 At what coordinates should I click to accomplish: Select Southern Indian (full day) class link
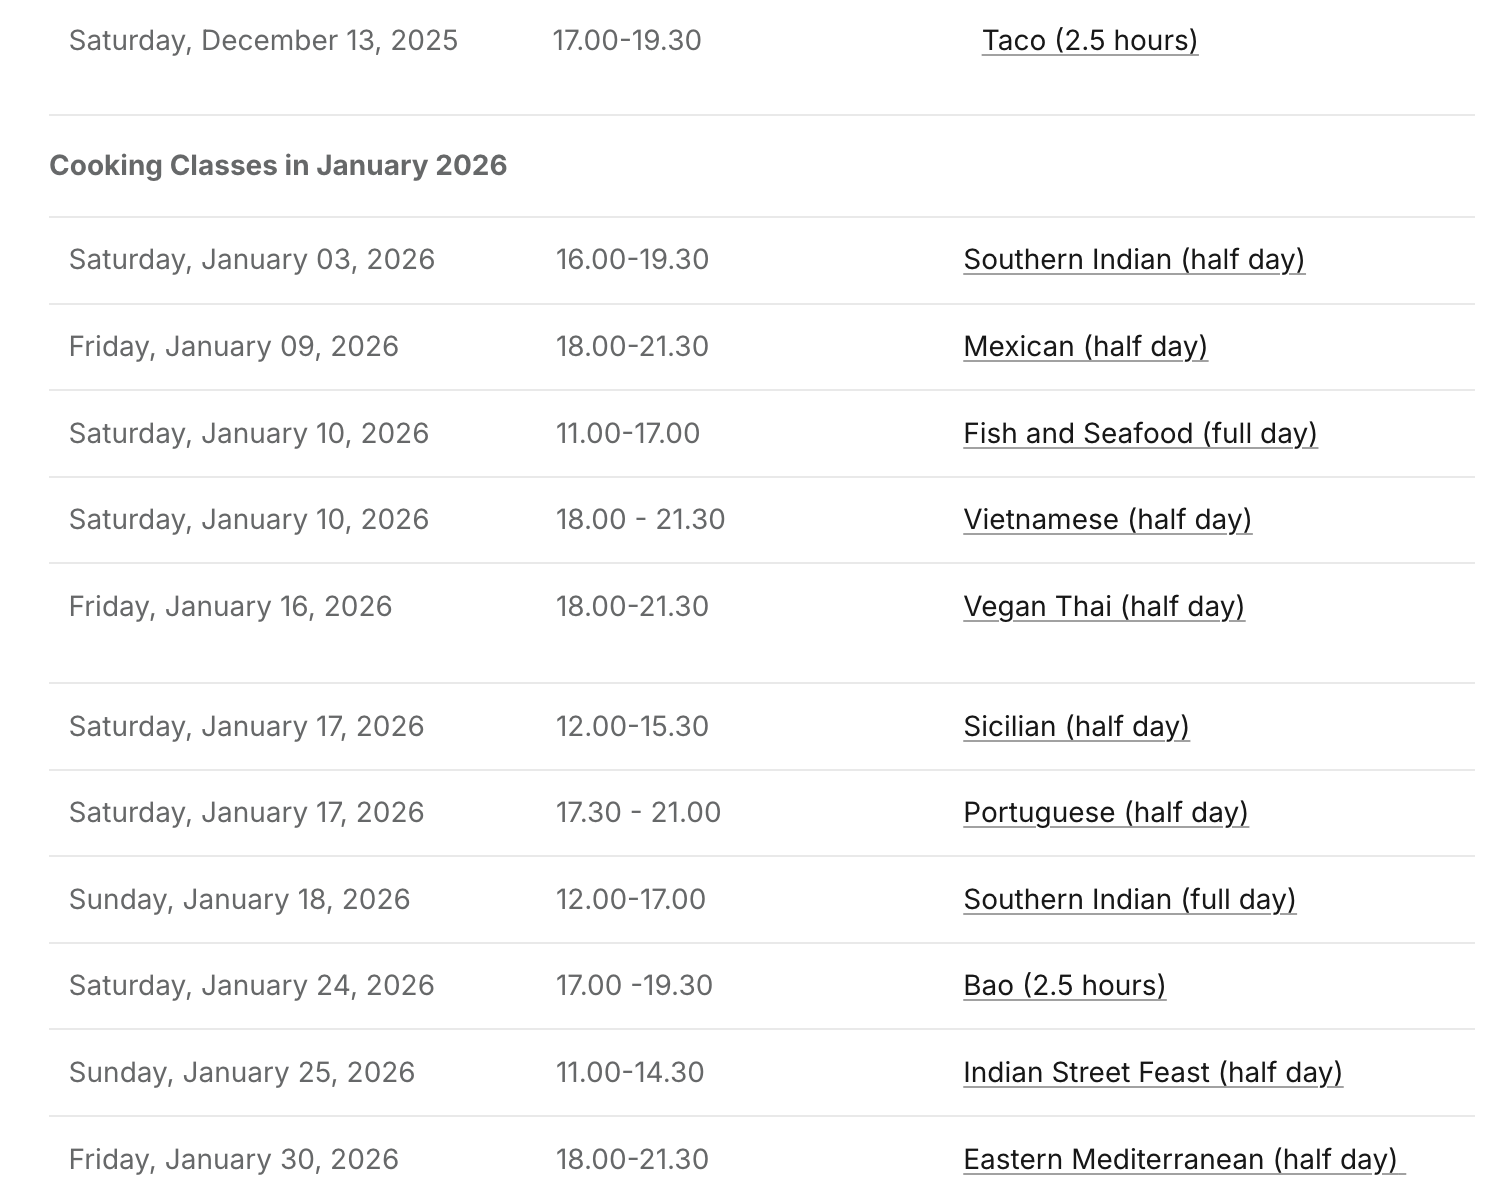(1129, 899)
